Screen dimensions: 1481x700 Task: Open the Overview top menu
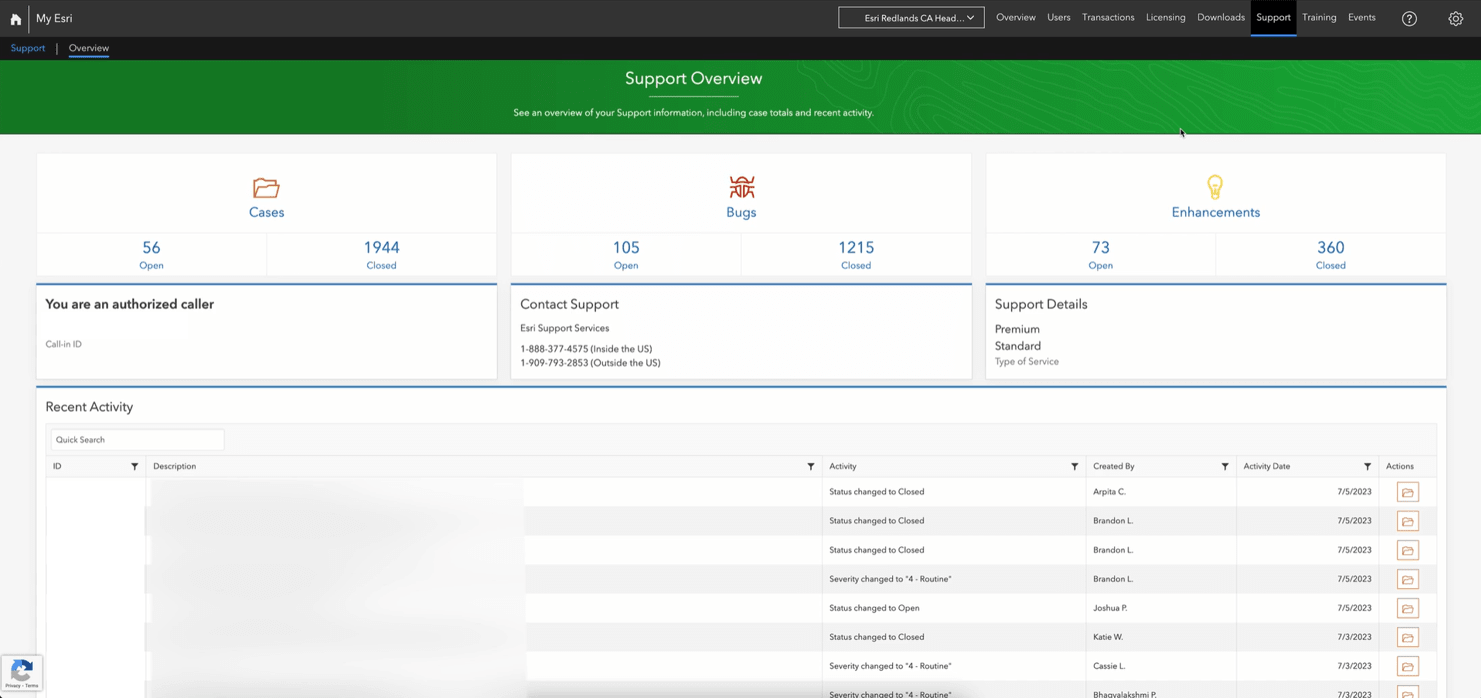(1016, 17)
